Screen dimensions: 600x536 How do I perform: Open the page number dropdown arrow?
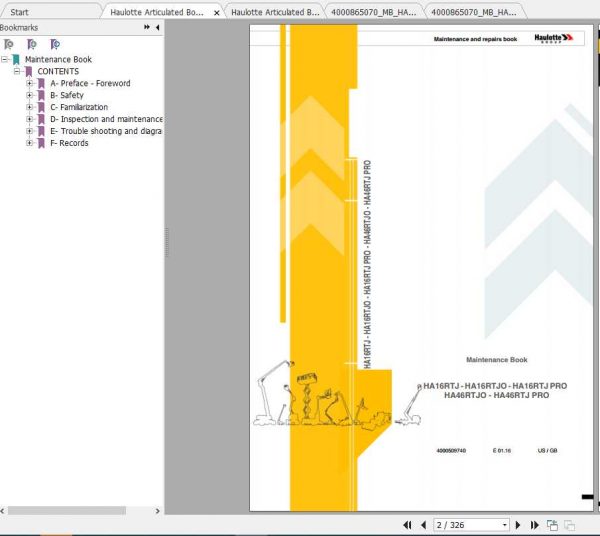[x=505, y=525]
